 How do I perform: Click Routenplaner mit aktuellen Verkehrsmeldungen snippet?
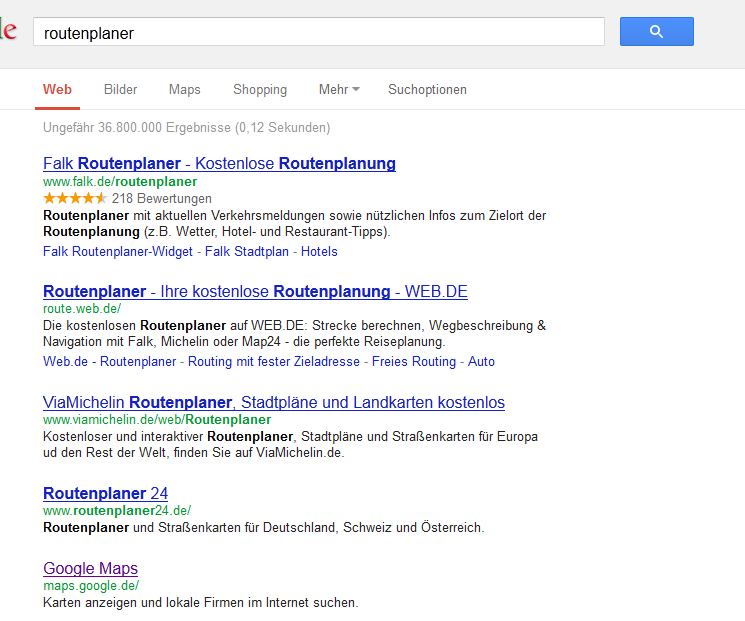(x=295, y=223)
